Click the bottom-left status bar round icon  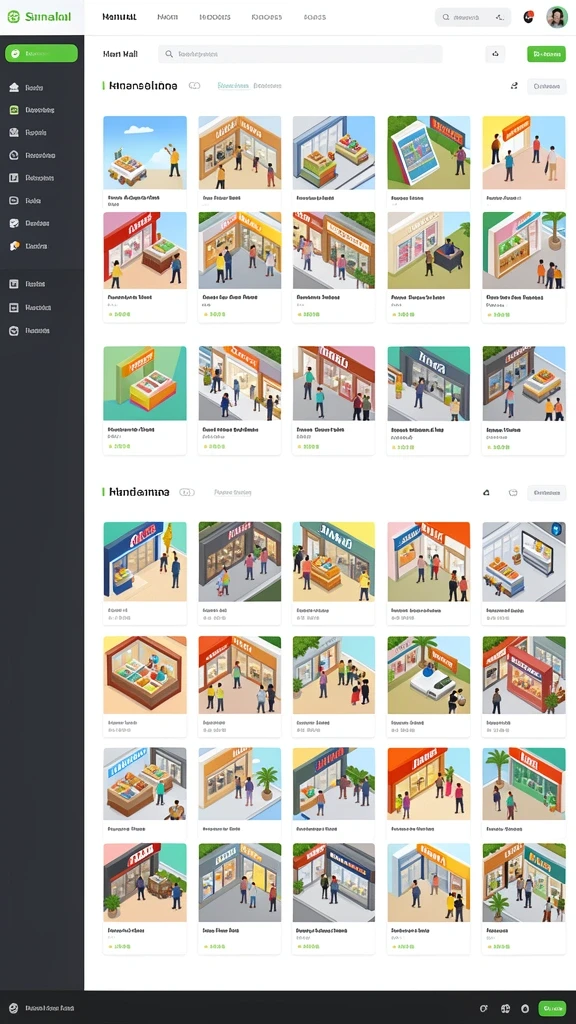point(14,1008)
